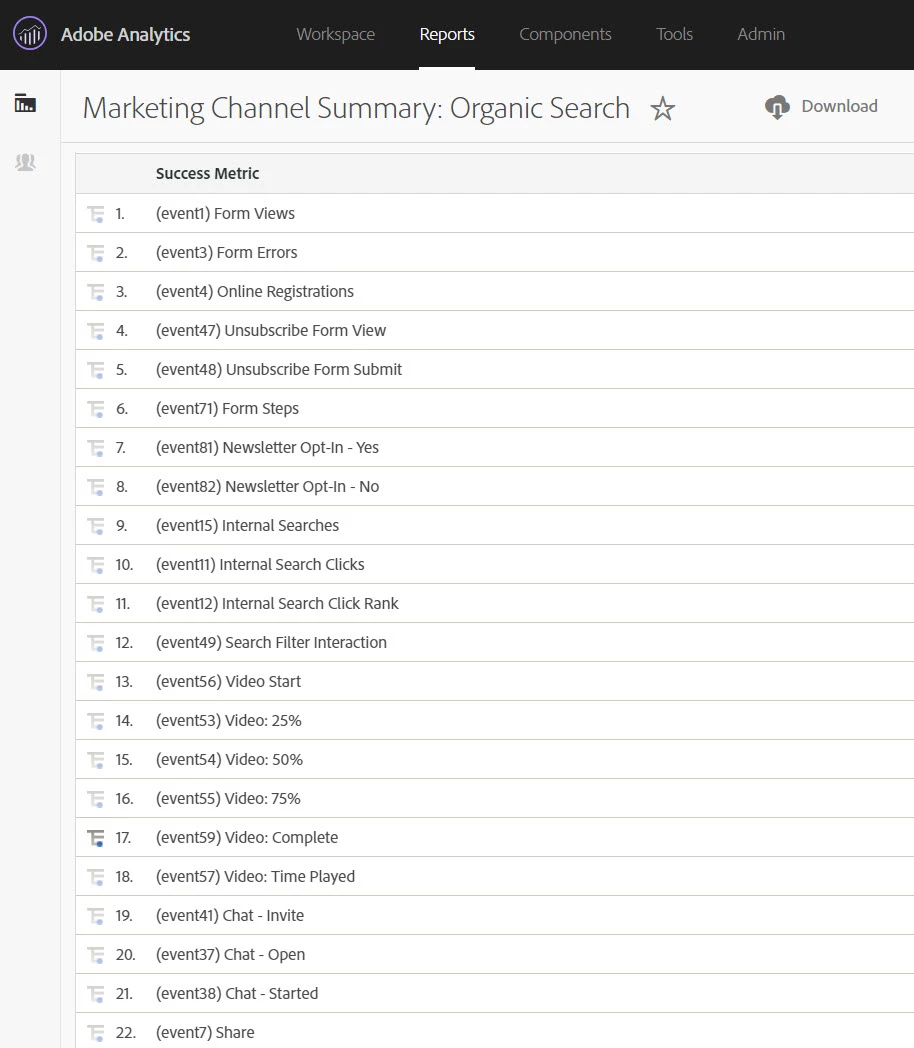Screen dimensions: 914x1048
Task: Click breakdown icon for Video: Complete row
Action: pos(96,838)
